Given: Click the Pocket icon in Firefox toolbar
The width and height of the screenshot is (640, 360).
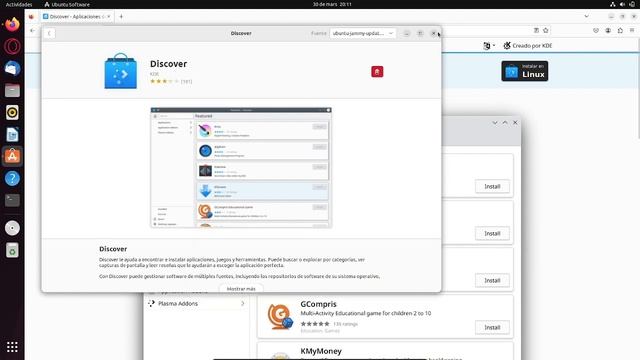Looking at the screenshot, I should 596,31.
